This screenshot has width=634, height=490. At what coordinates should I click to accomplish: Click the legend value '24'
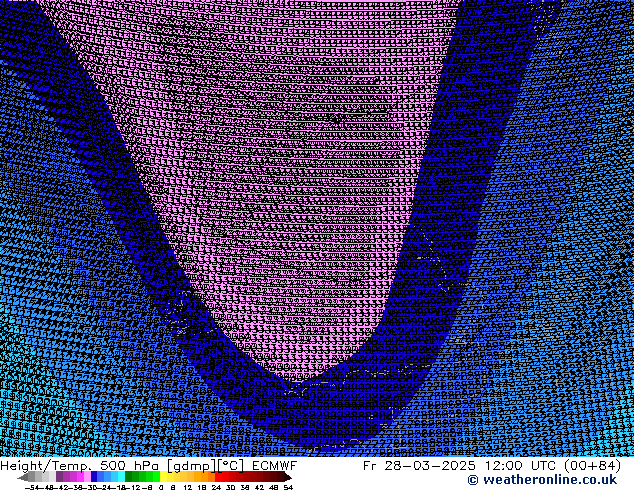click(x=216, y=487)
